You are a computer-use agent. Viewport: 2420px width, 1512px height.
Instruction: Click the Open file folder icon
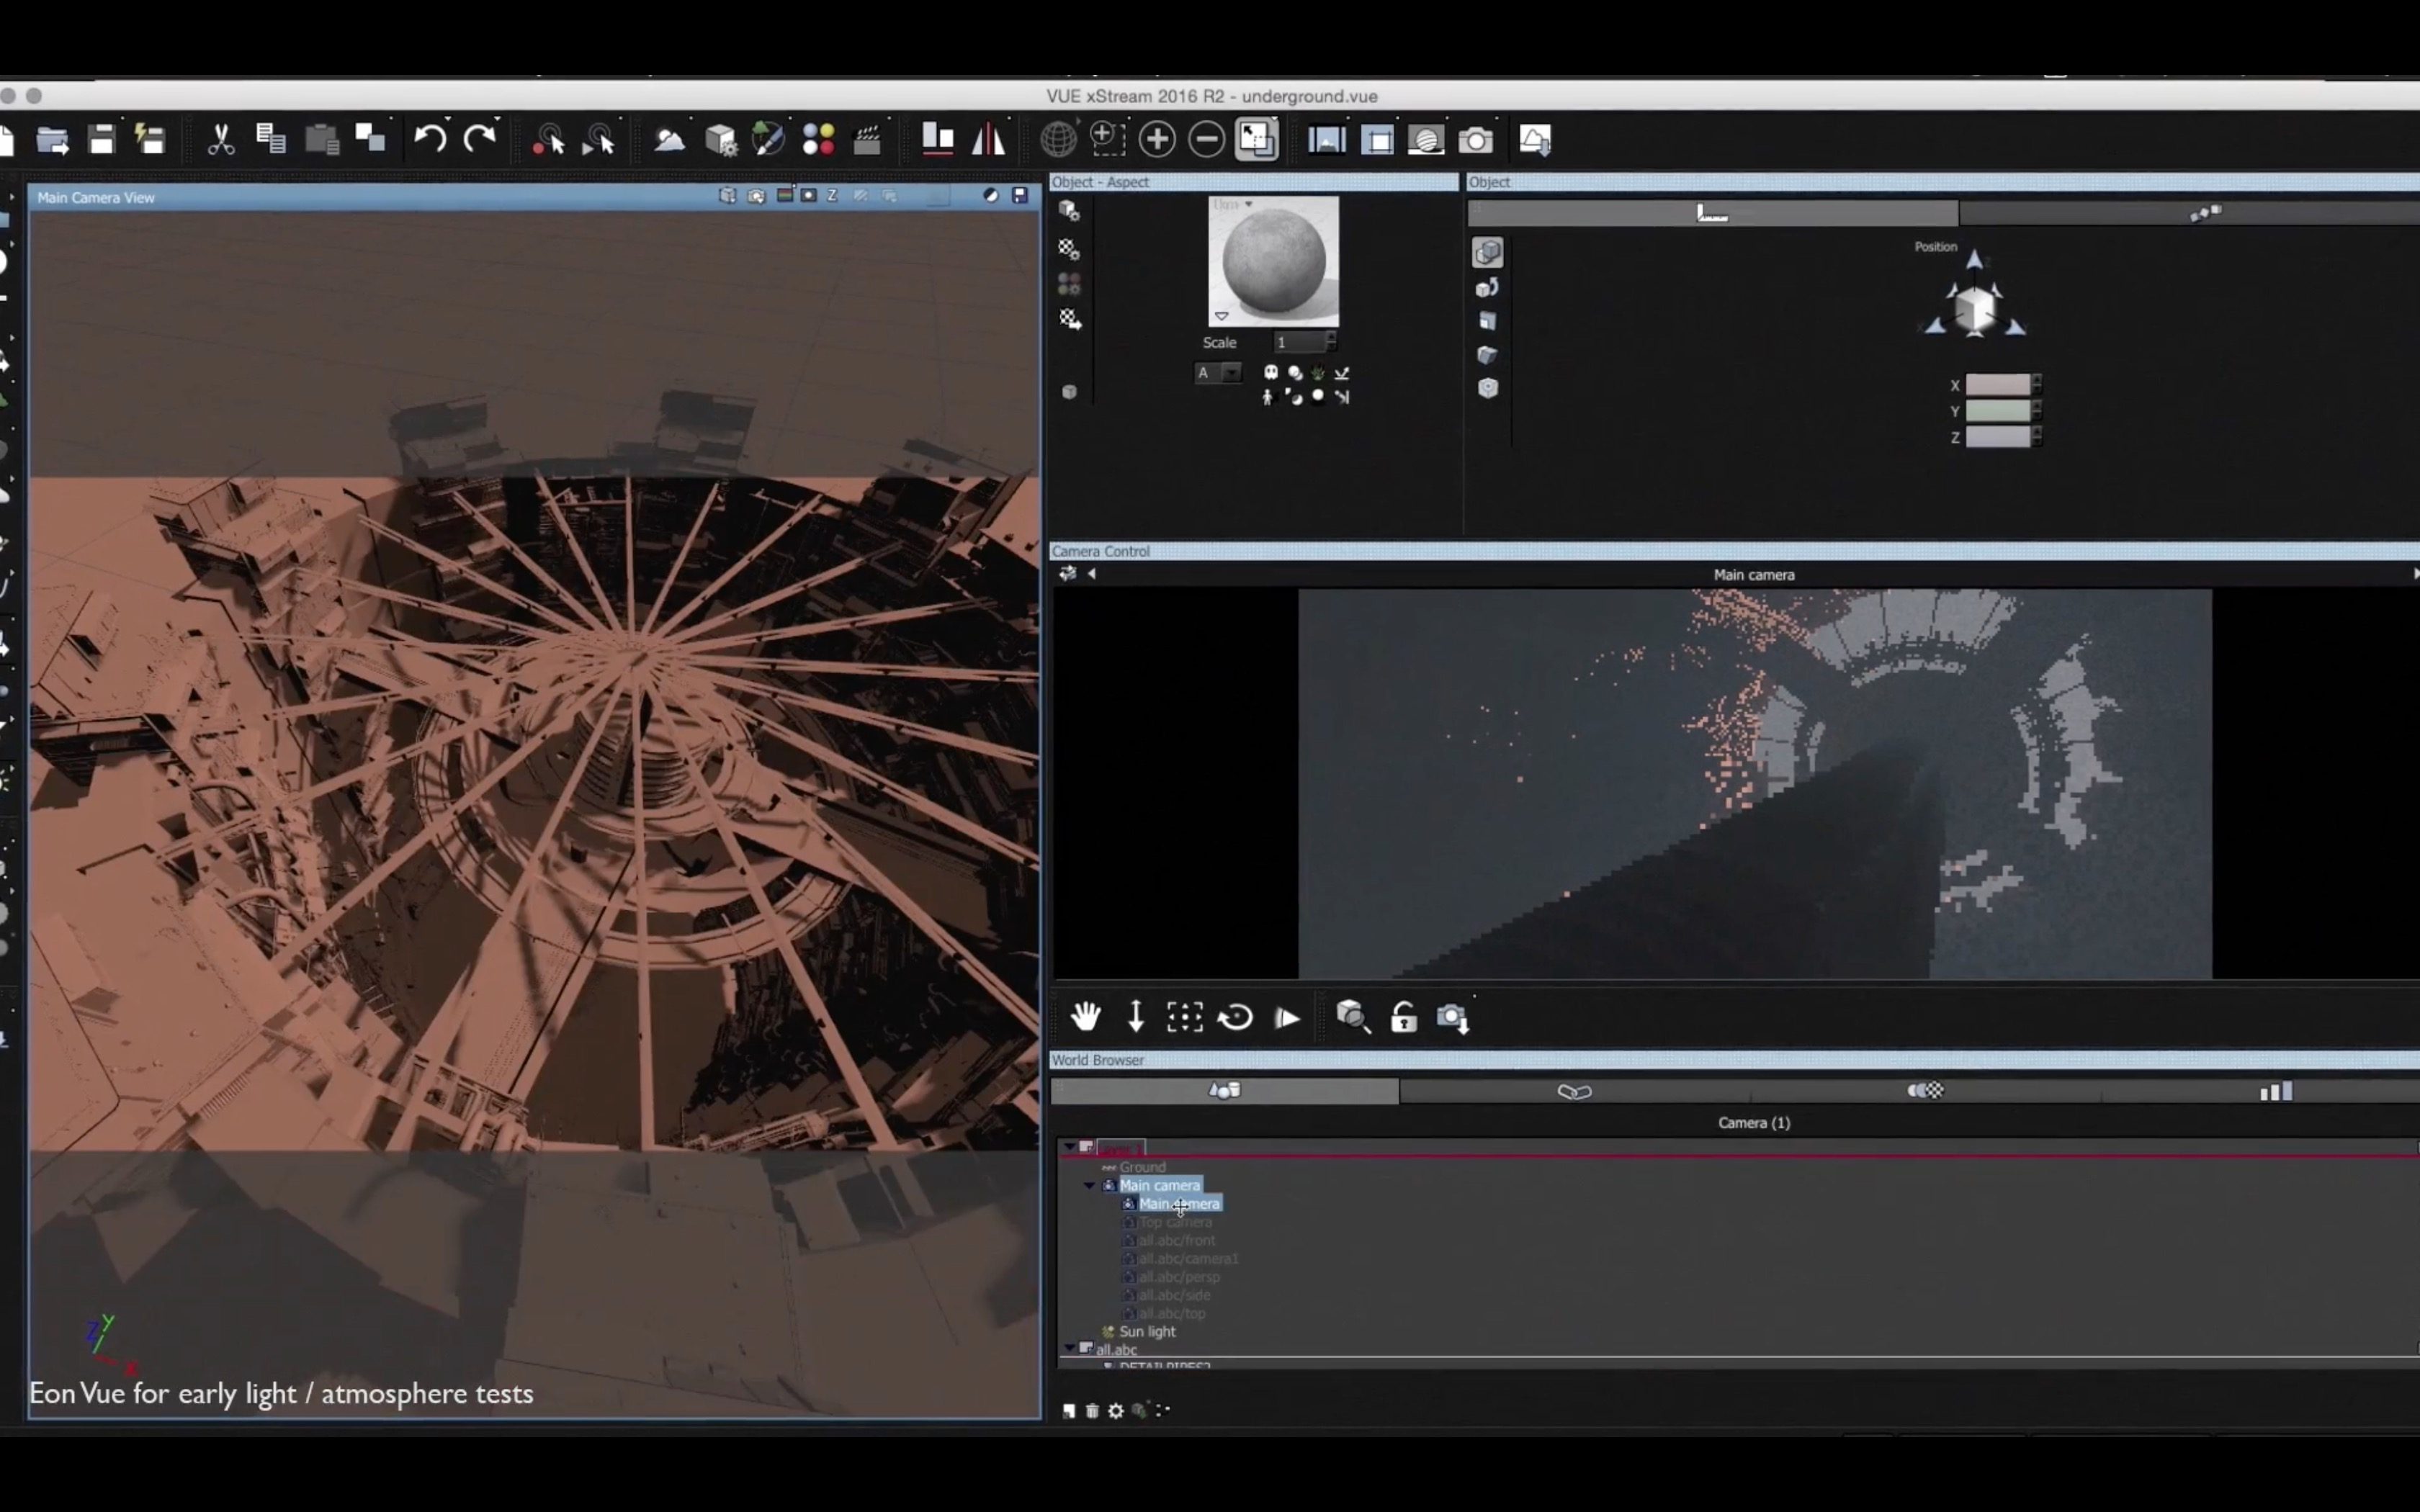(52, 140)
